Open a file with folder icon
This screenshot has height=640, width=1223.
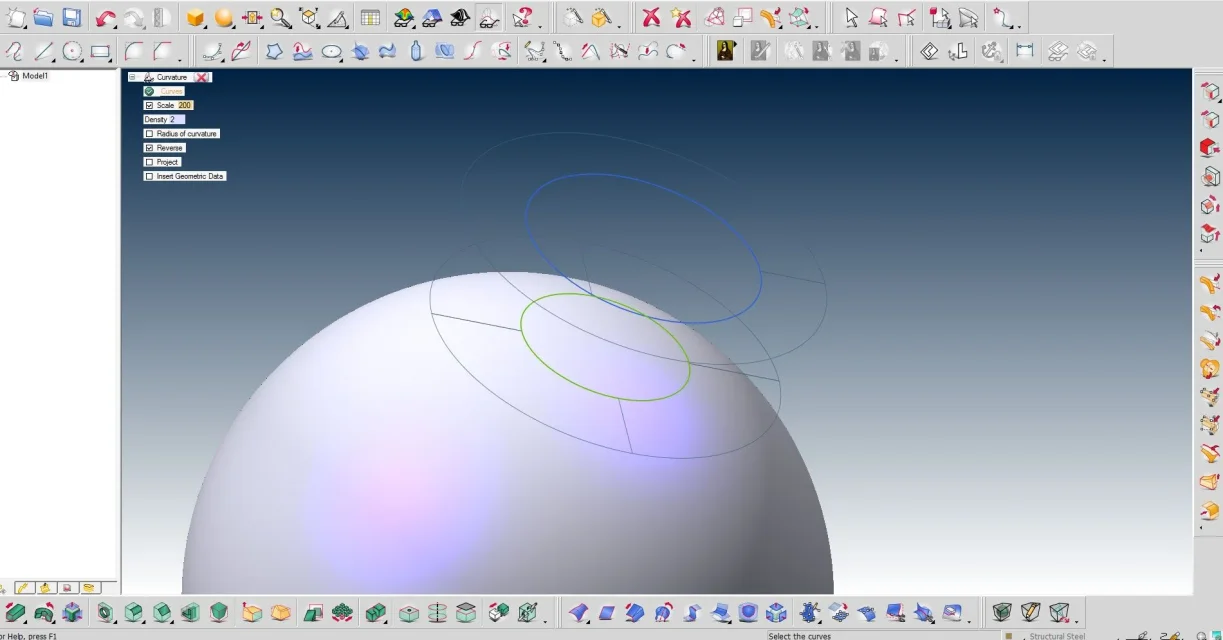point(43,18)
